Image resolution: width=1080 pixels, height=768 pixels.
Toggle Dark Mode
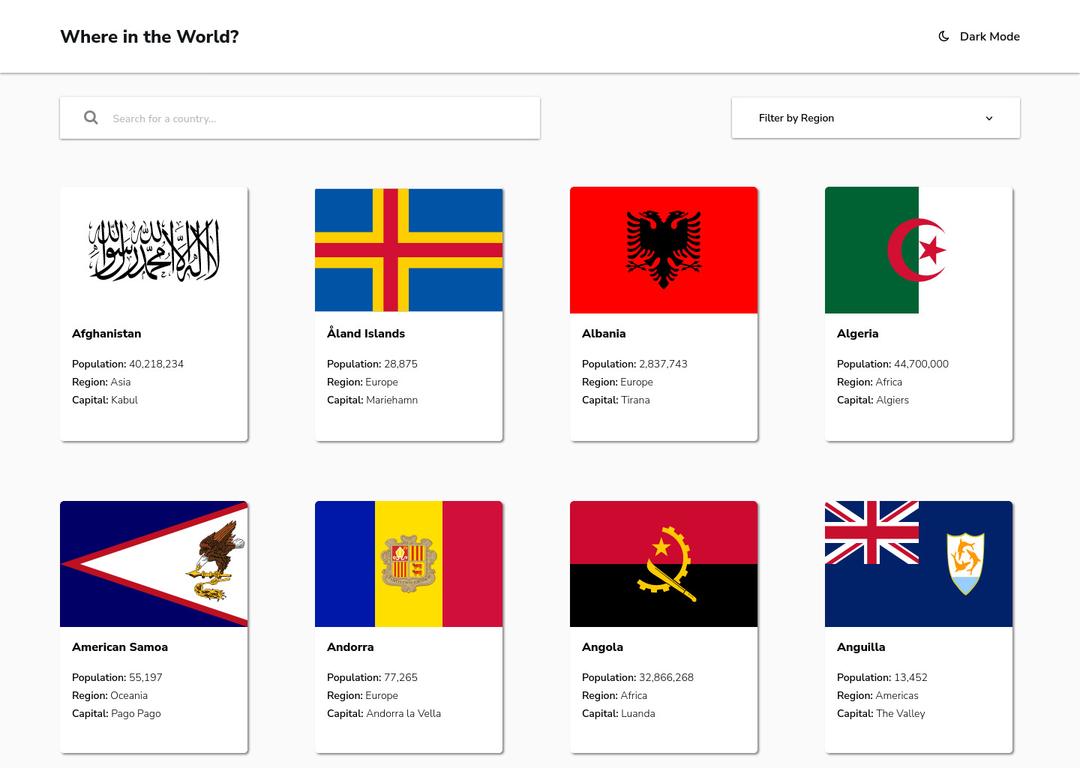(979, 37)
